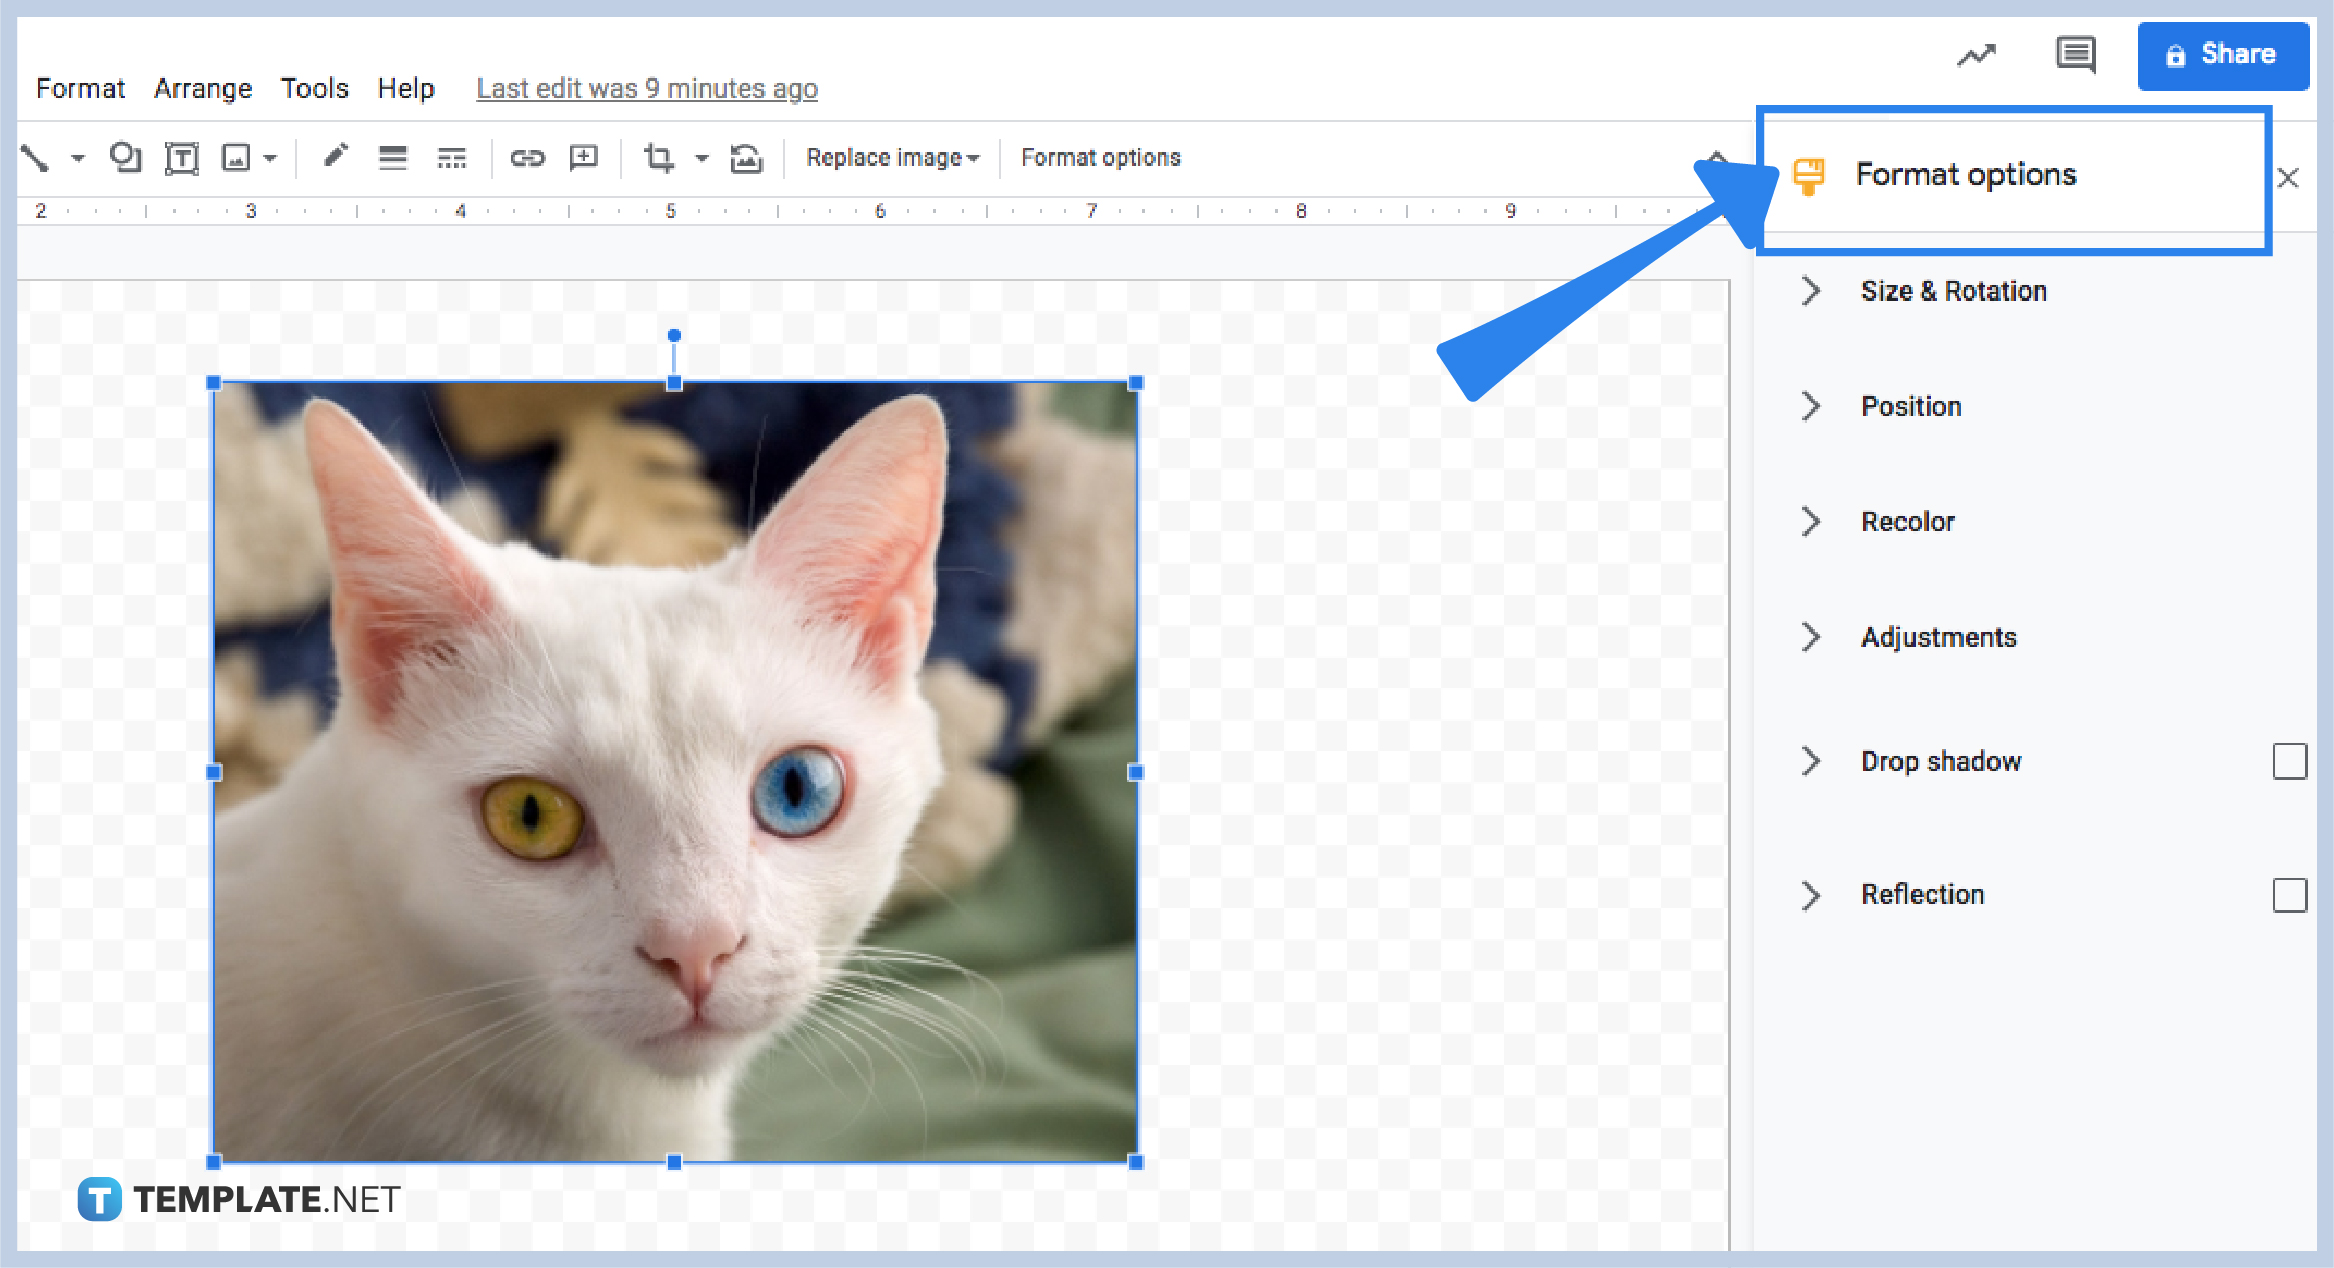This screenshot has height=1268, width=2334.
Task: Select the Crop image tool
Action: click(x=660, y=157)
